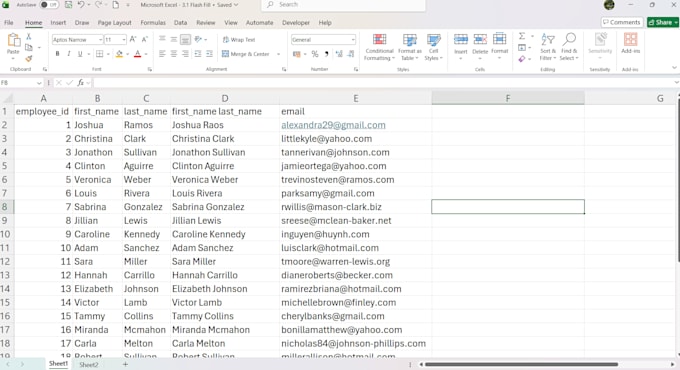
Task: Switch to the Formulas tab
Action: point(153,23)
